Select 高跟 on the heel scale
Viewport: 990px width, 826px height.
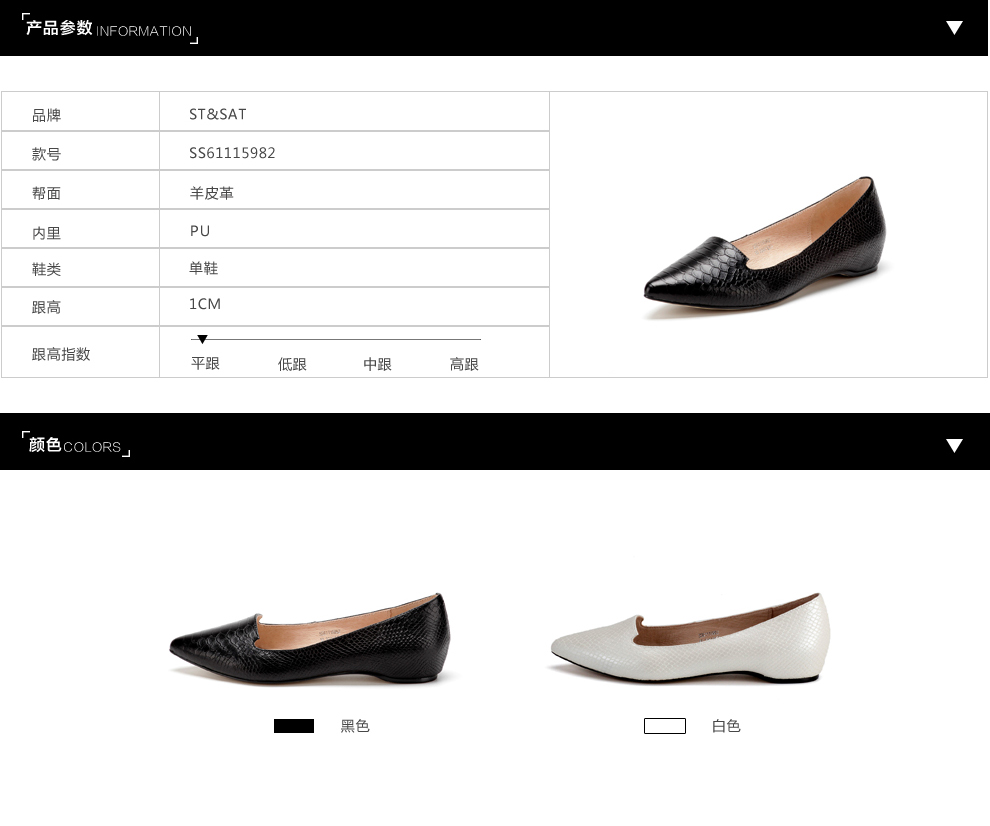pos(464,365)
